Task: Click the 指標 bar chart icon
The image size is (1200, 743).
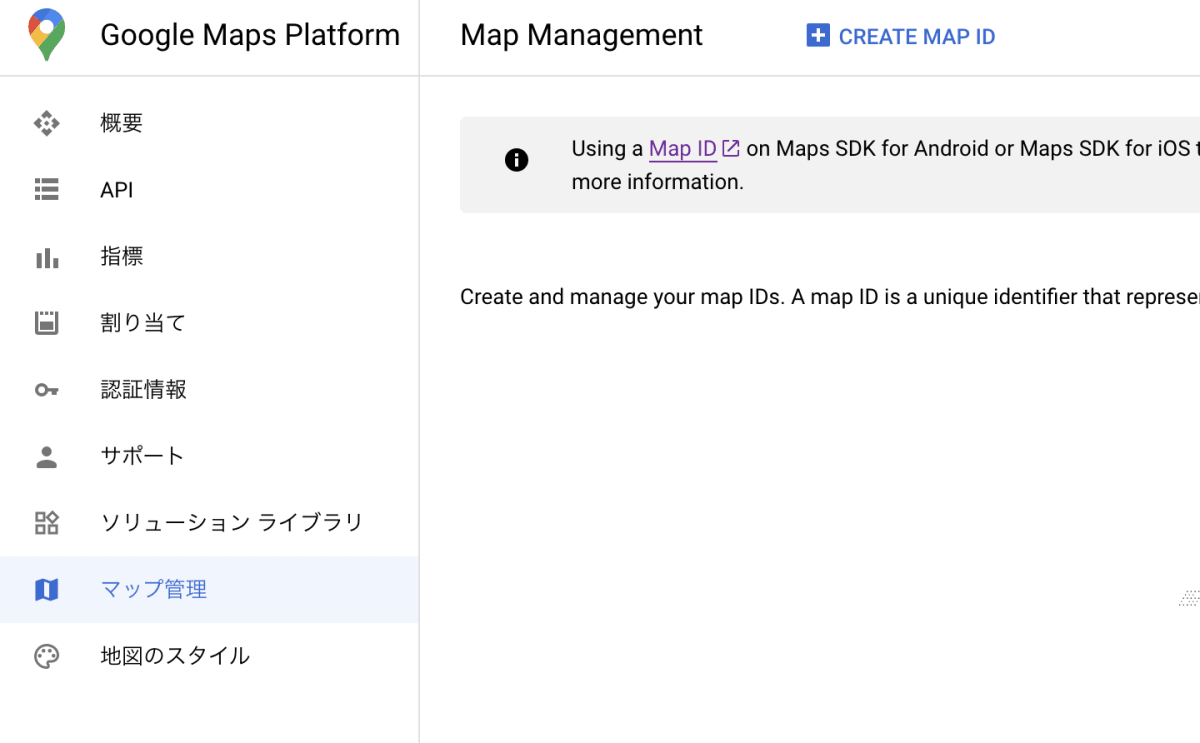Action: (x=47, y=257)
